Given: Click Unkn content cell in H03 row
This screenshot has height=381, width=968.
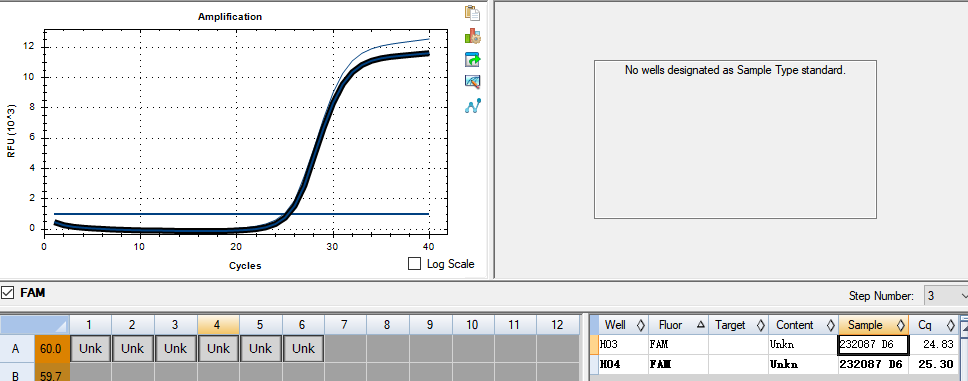Looking at the screenshot, I should click(x=803, y=344).
